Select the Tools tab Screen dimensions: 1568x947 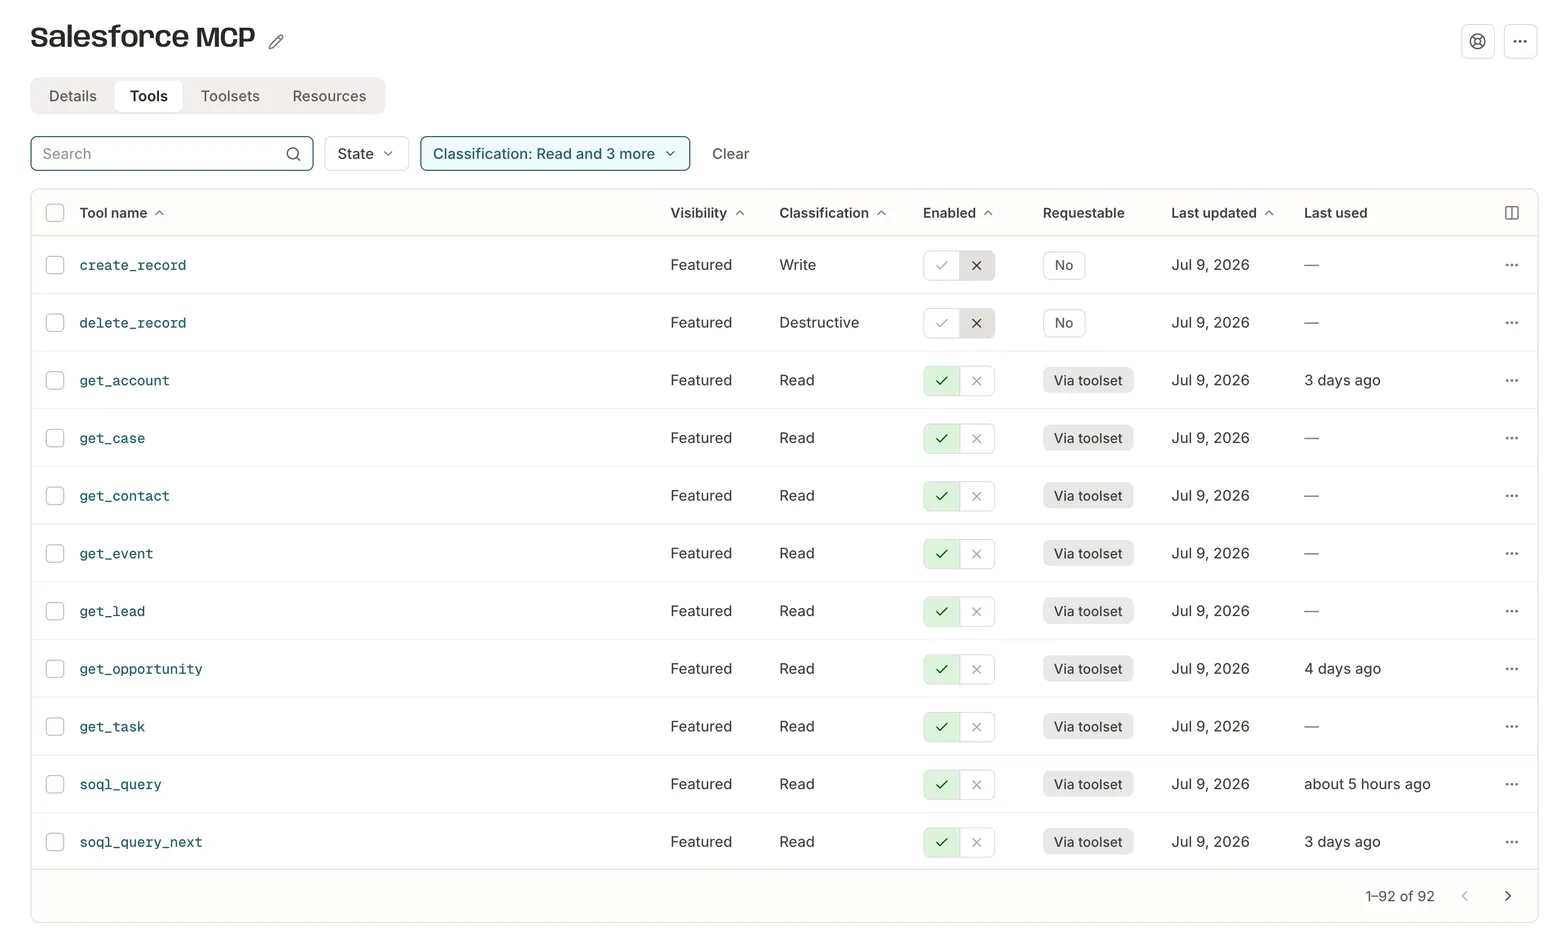(149, 96)
